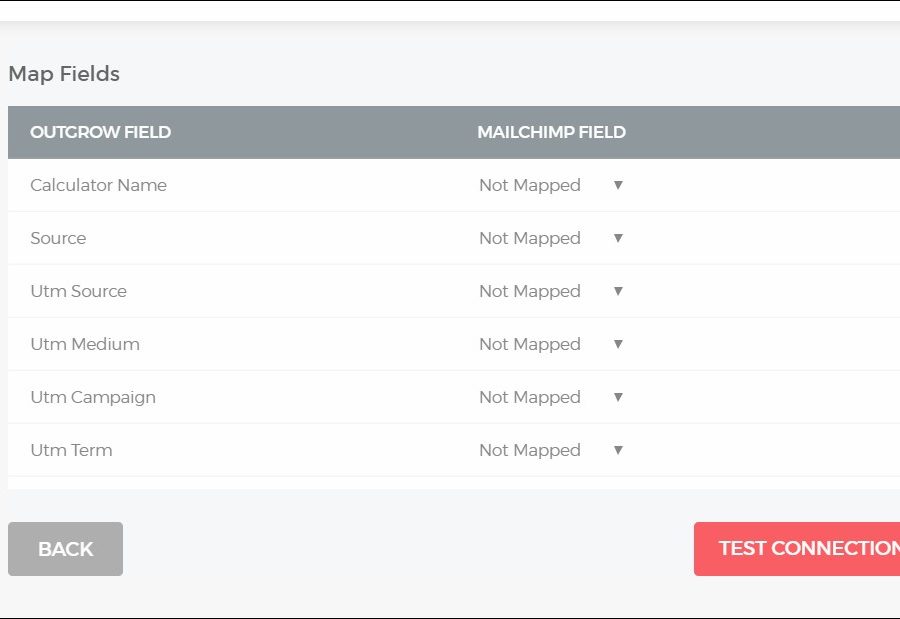Click the Utm Term field label
900x619 pixels.
coord(71,450)
